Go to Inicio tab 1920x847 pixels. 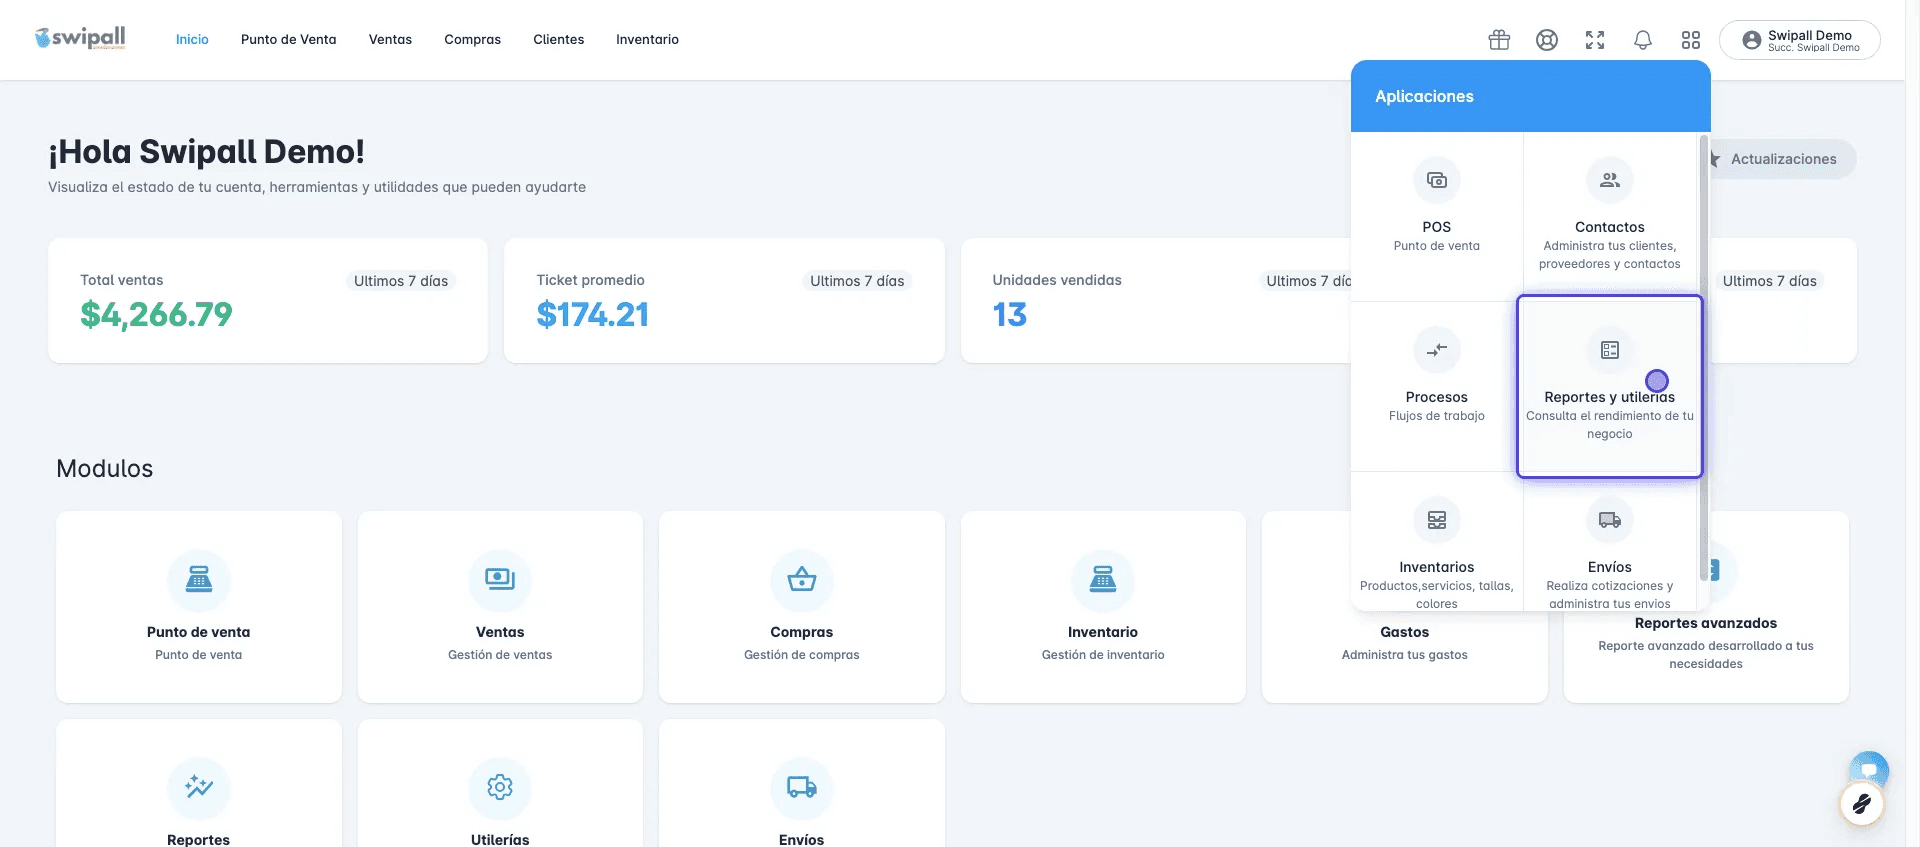tap(192, 40)
